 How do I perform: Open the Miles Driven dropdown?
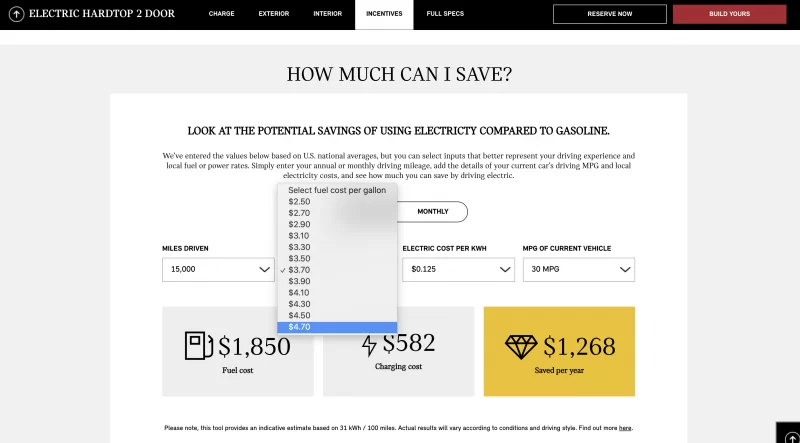point(218,270)
